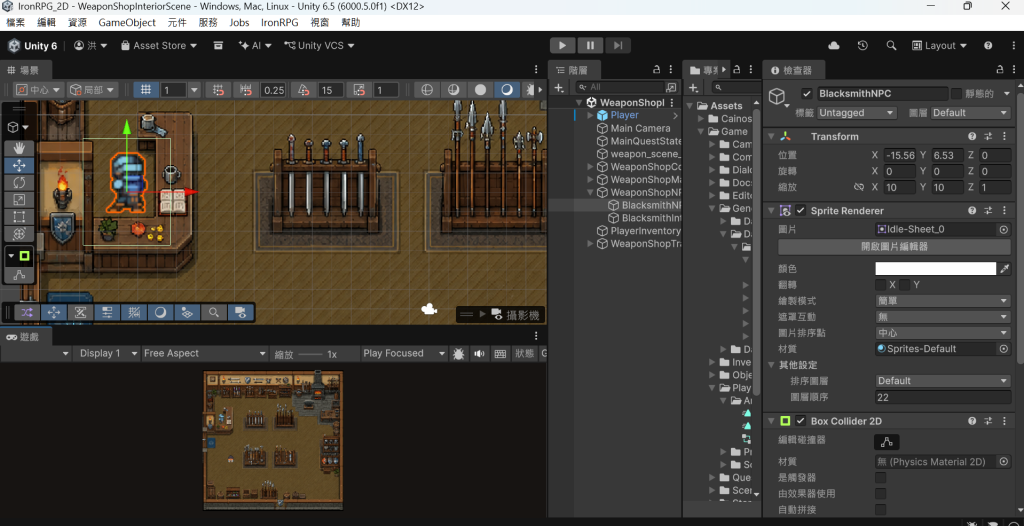Screen dimensions: 1024x526
Task: Open the Tag dropdown showing Untagged
Action: click(857, 112)
